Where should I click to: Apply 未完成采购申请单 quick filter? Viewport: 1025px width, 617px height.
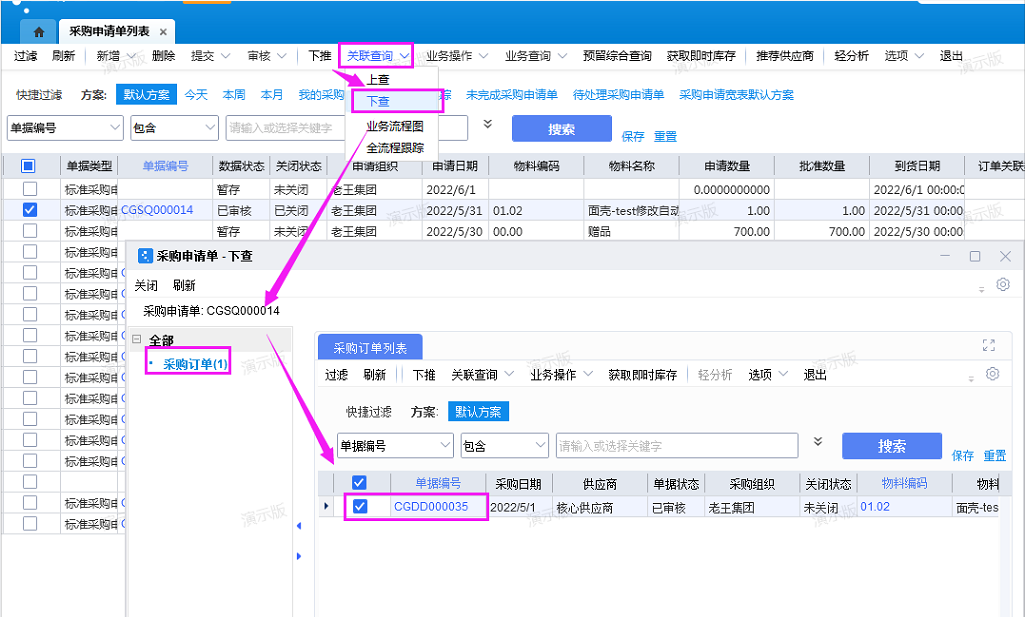tap(512, 95)
